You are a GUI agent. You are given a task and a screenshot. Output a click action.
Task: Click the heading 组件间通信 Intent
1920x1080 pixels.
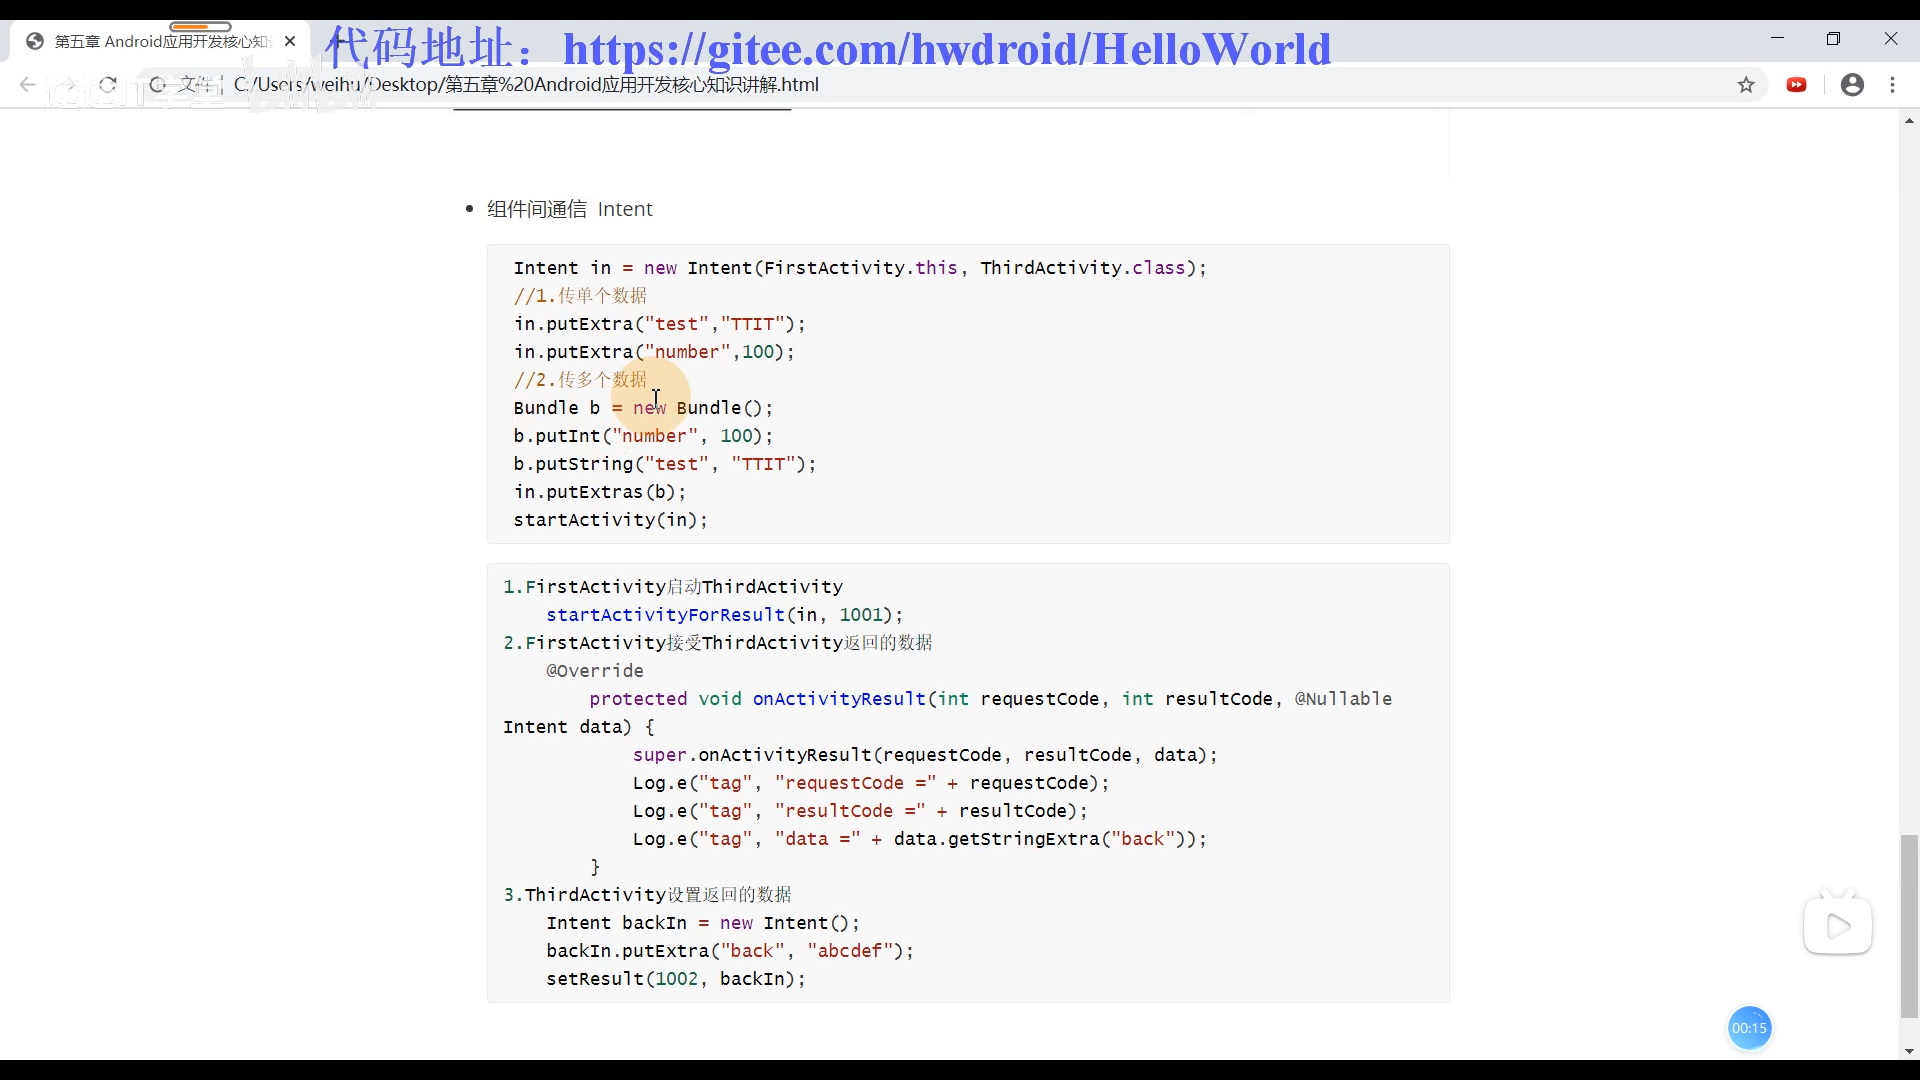point(570,209)
